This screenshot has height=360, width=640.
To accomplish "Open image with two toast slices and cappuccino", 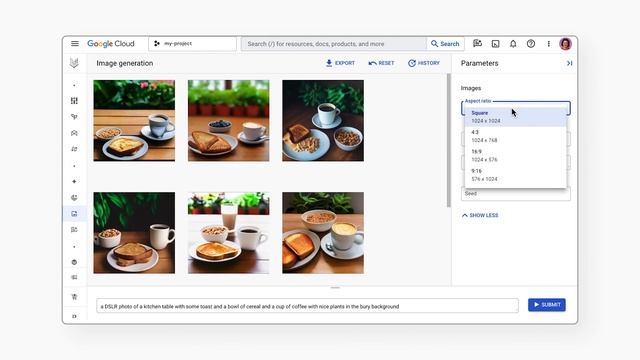I will (x=323, y=233).
